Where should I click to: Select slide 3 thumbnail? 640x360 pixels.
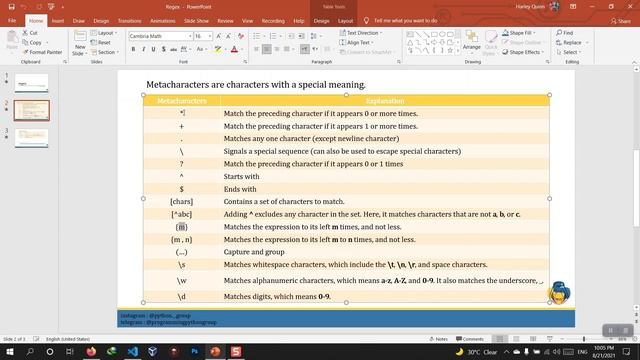[x=31, y=138]
